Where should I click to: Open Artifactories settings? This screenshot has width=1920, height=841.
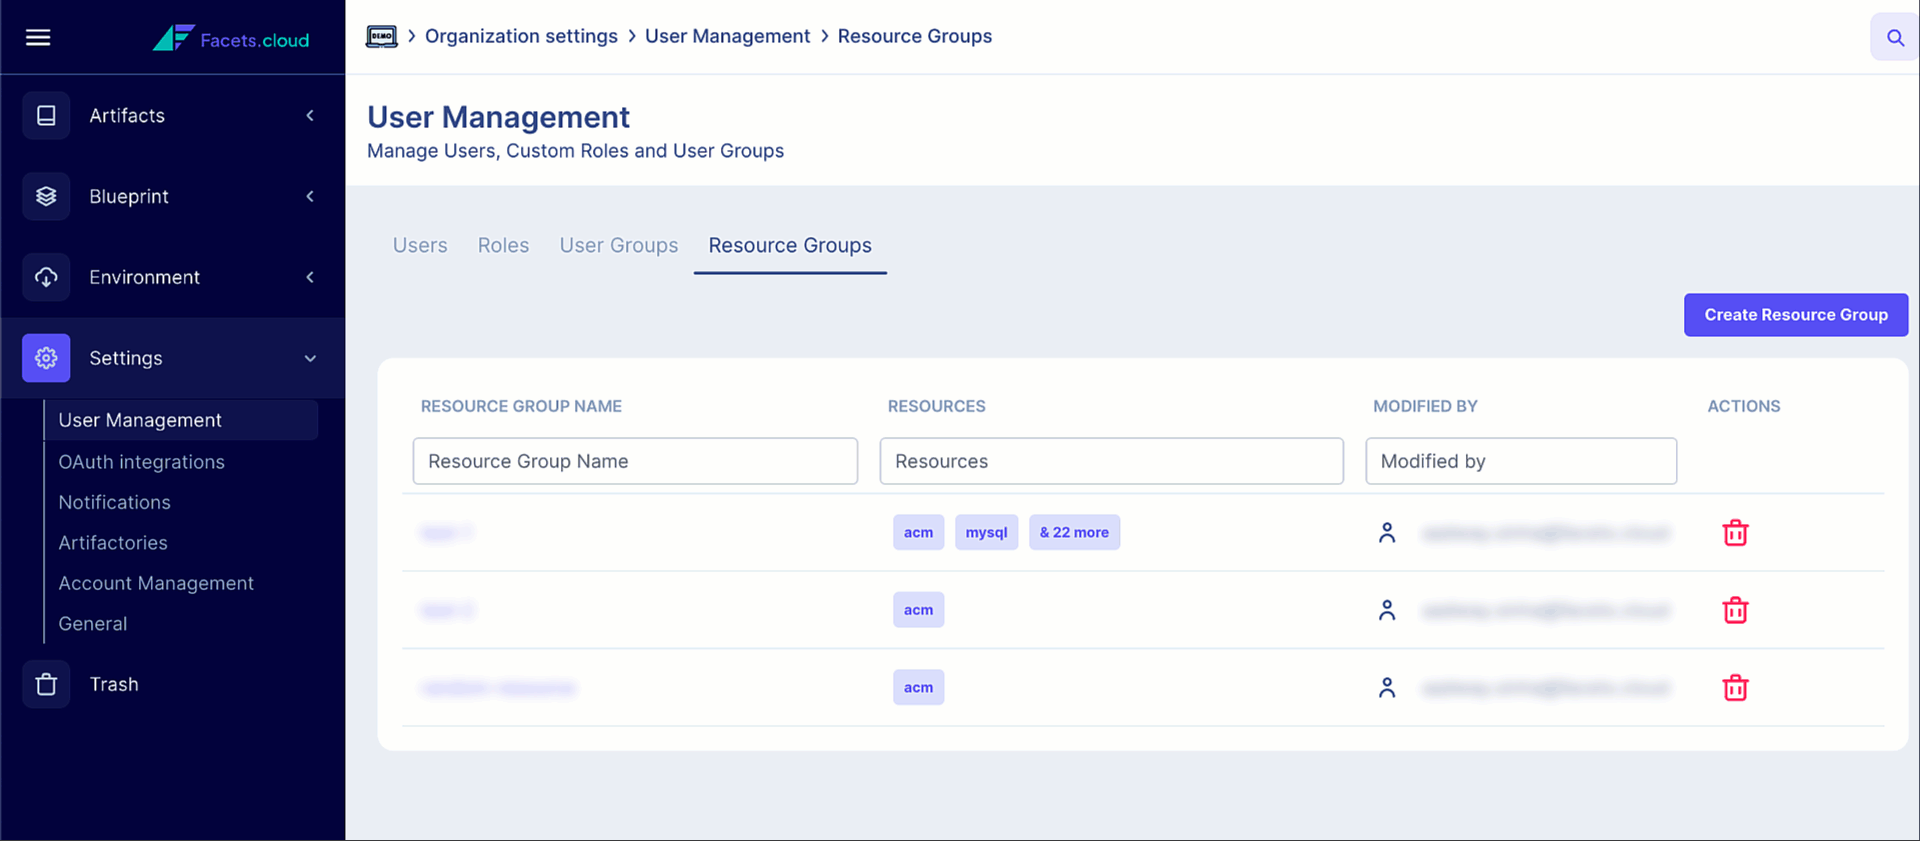pyautogui.click(x=113, y=543)
